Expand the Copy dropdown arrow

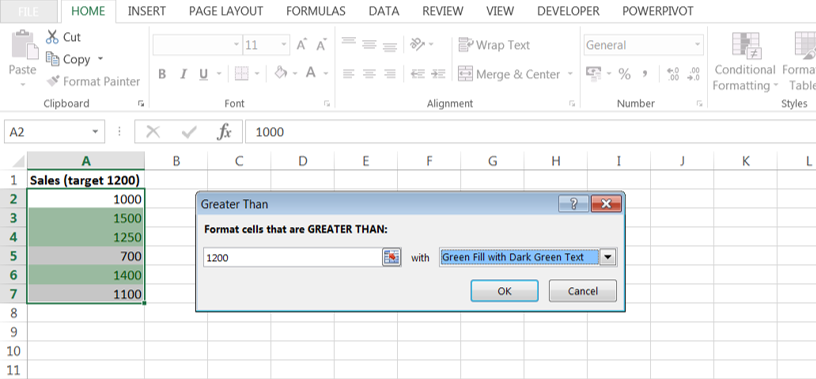coord(100,59)
